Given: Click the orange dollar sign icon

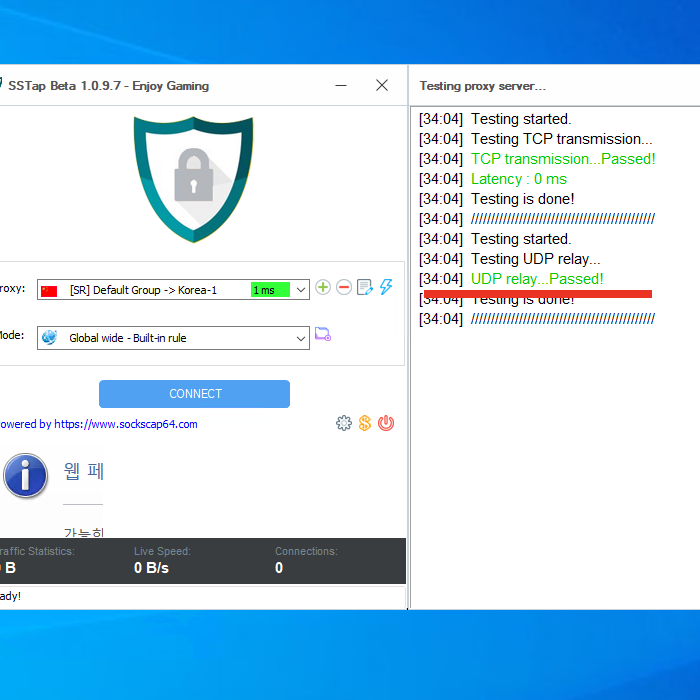Looking at the screenshot, I should click(x=365, y=423).
